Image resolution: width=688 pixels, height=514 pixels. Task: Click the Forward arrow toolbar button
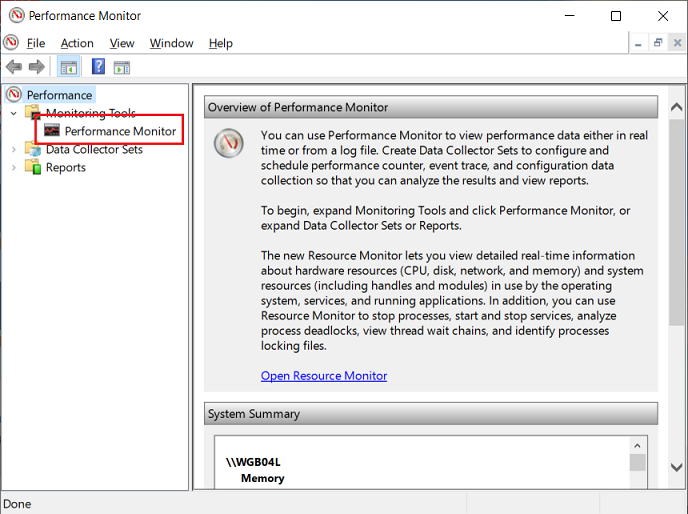pyautogui.click(x=37, y=67)
